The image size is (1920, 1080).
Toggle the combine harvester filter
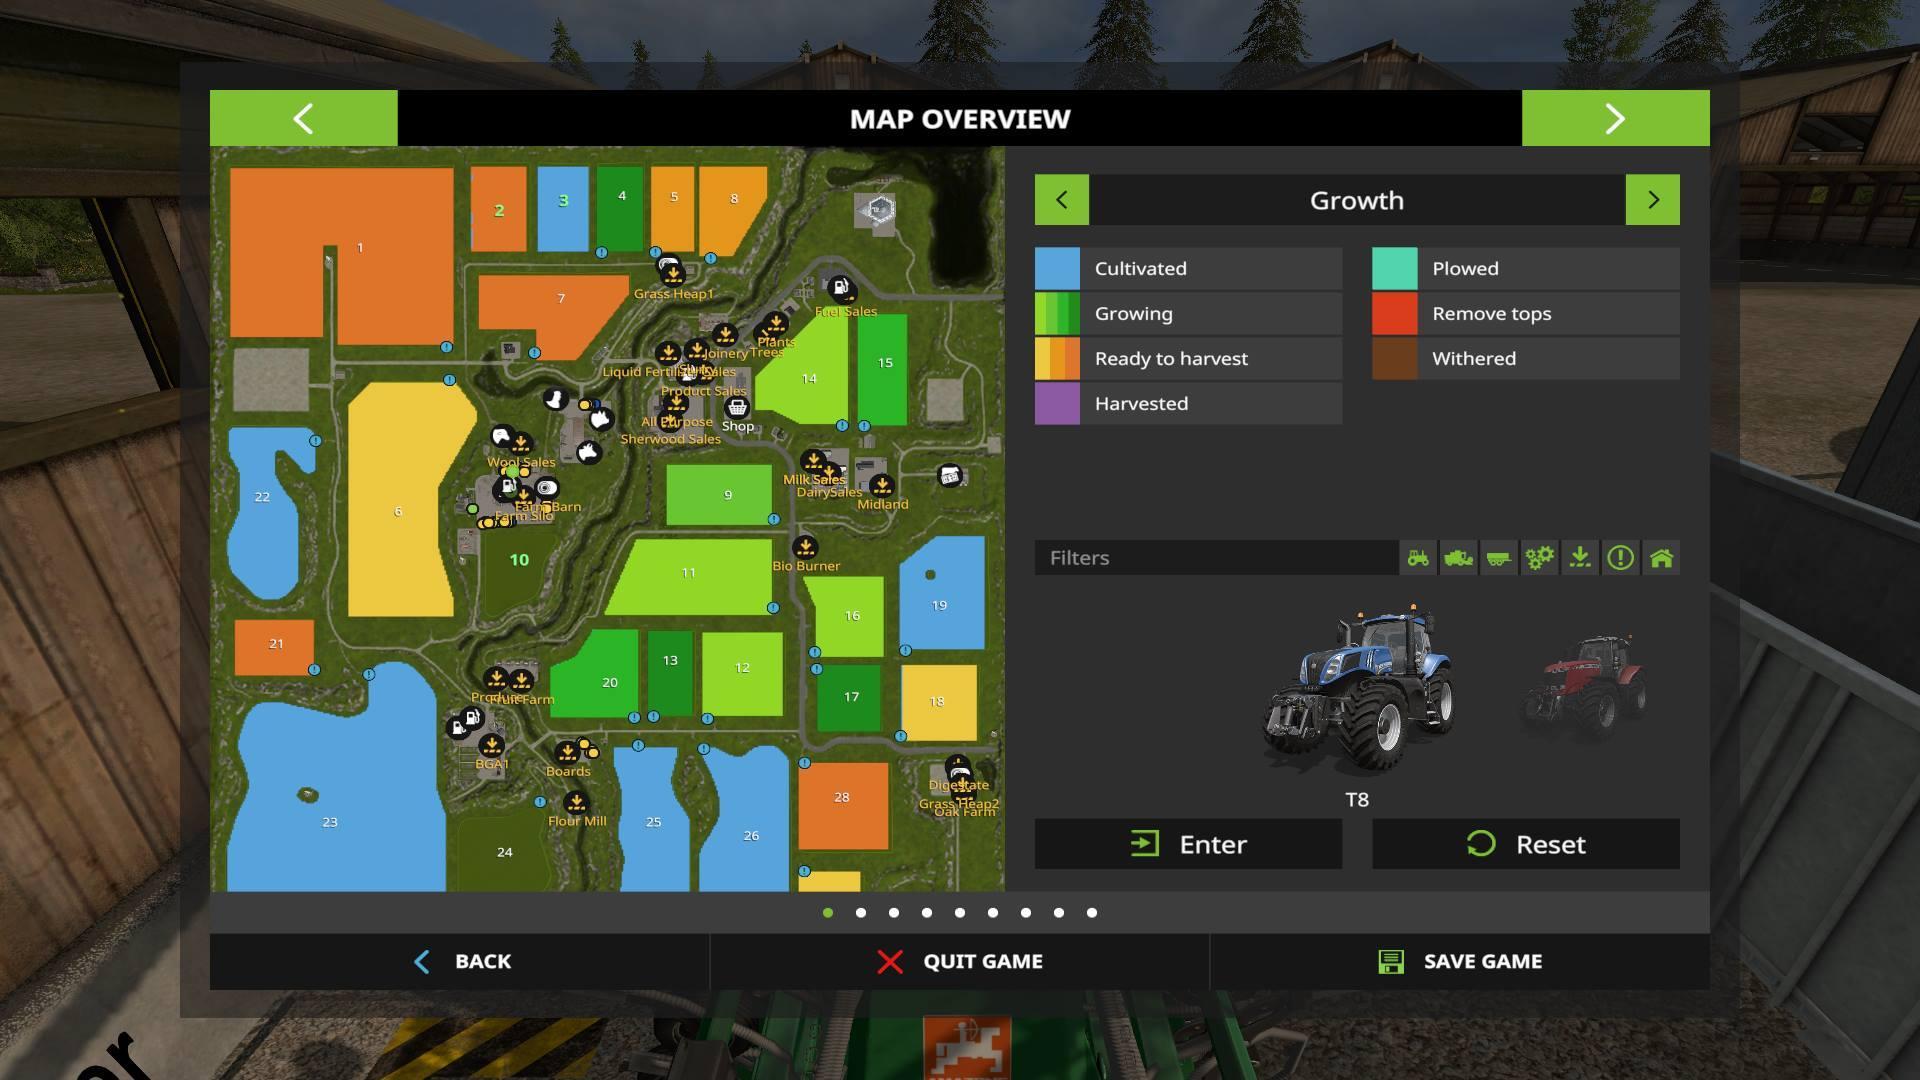click(x=1458, y=558)
